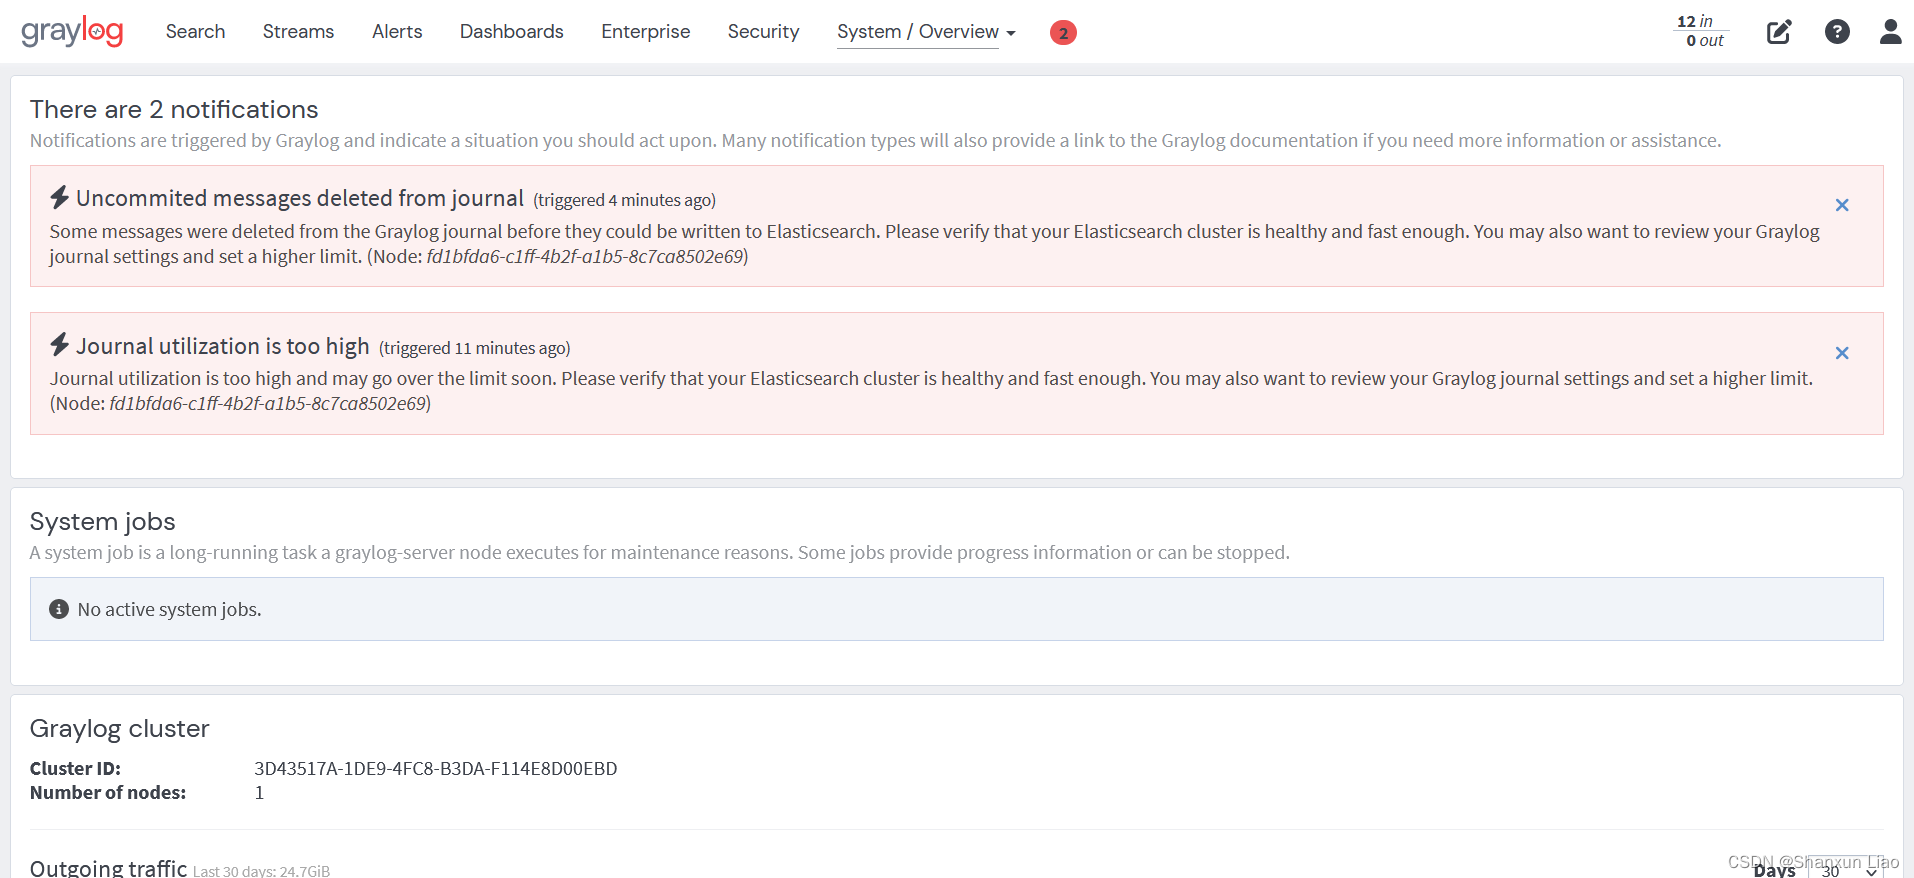This screenshot has width=1914, height=878.
Task: Click the info icon next to No active system jobs
Action: pos(59,609)
